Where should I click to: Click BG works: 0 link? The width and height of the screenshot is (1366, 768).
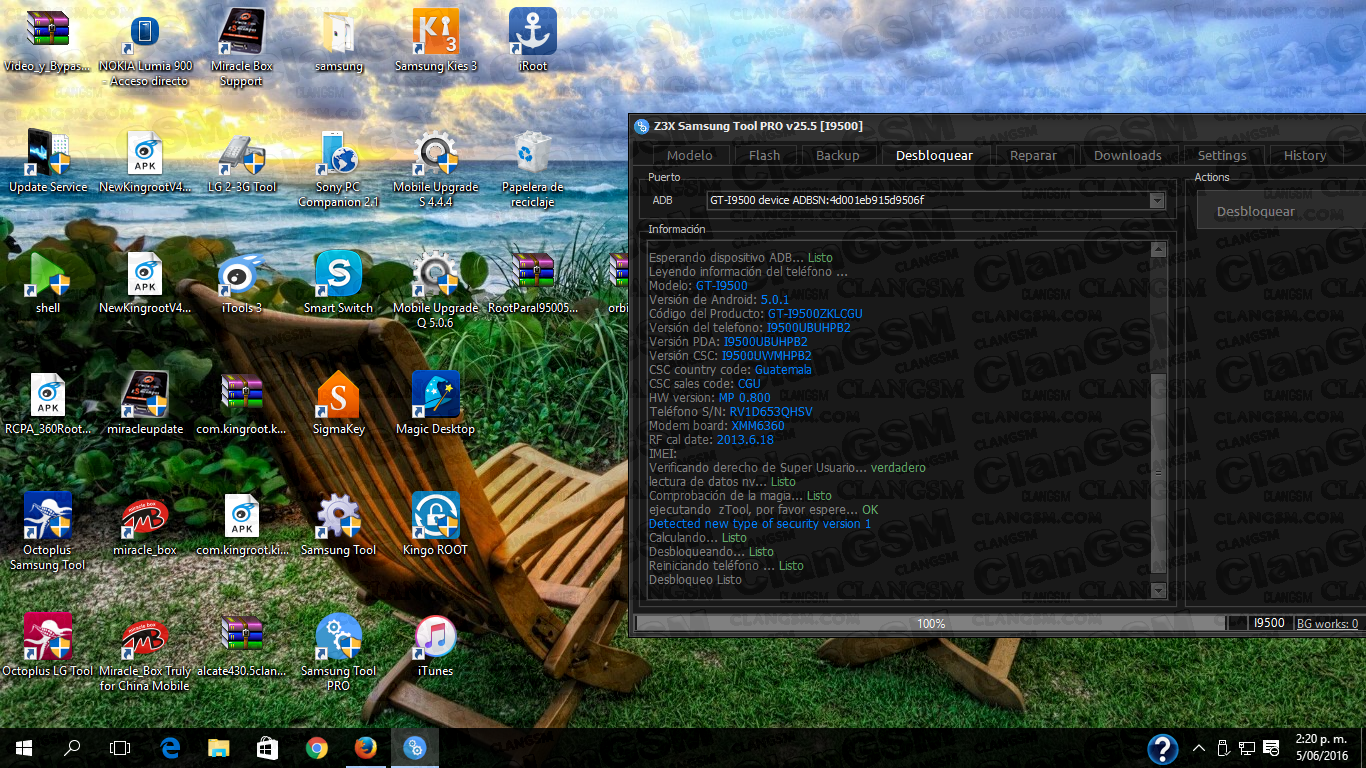pyautogui.click(x=1327, y=623)
